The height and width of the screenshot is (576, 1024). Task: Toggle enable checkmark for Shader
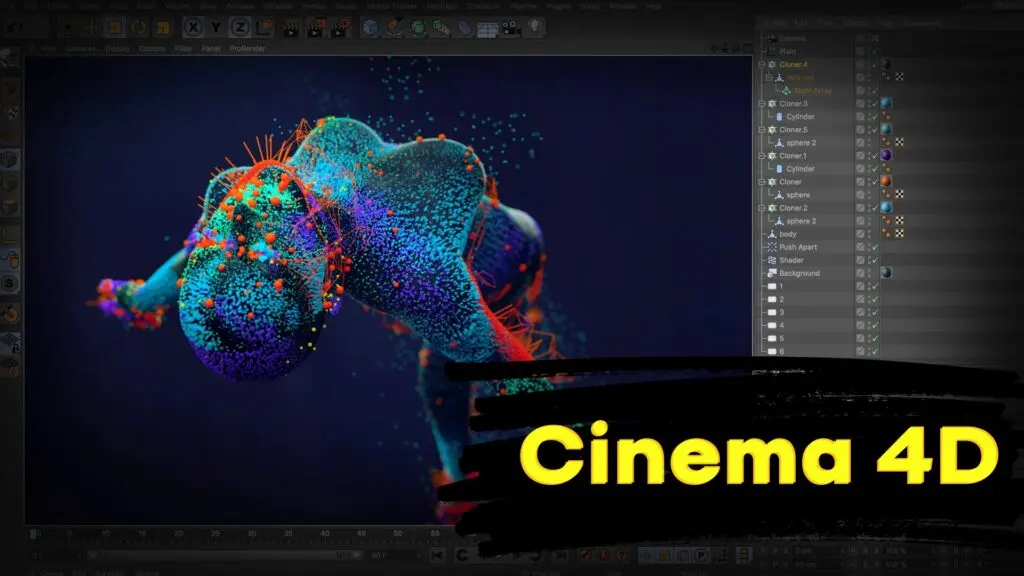(875, 260)
